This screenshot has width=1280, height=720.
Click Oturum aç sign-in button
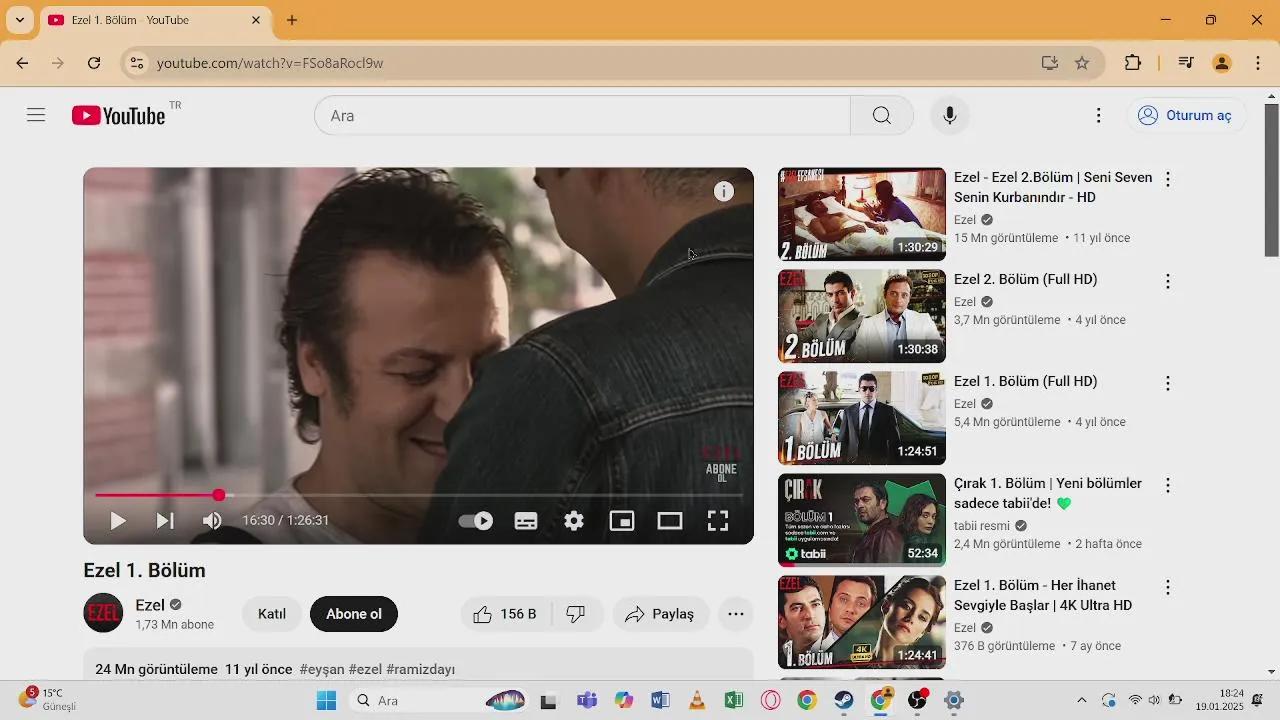pos(1187,115)
